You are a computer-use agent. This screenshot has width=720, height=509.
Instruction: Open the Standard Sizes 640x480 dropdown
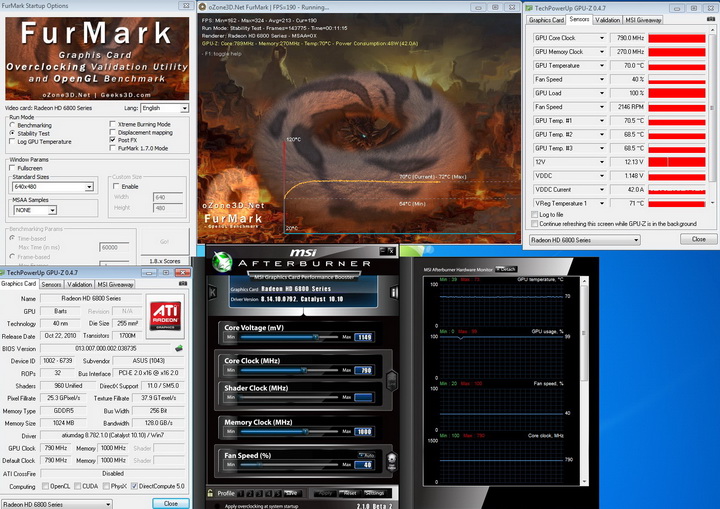point(53,187)
